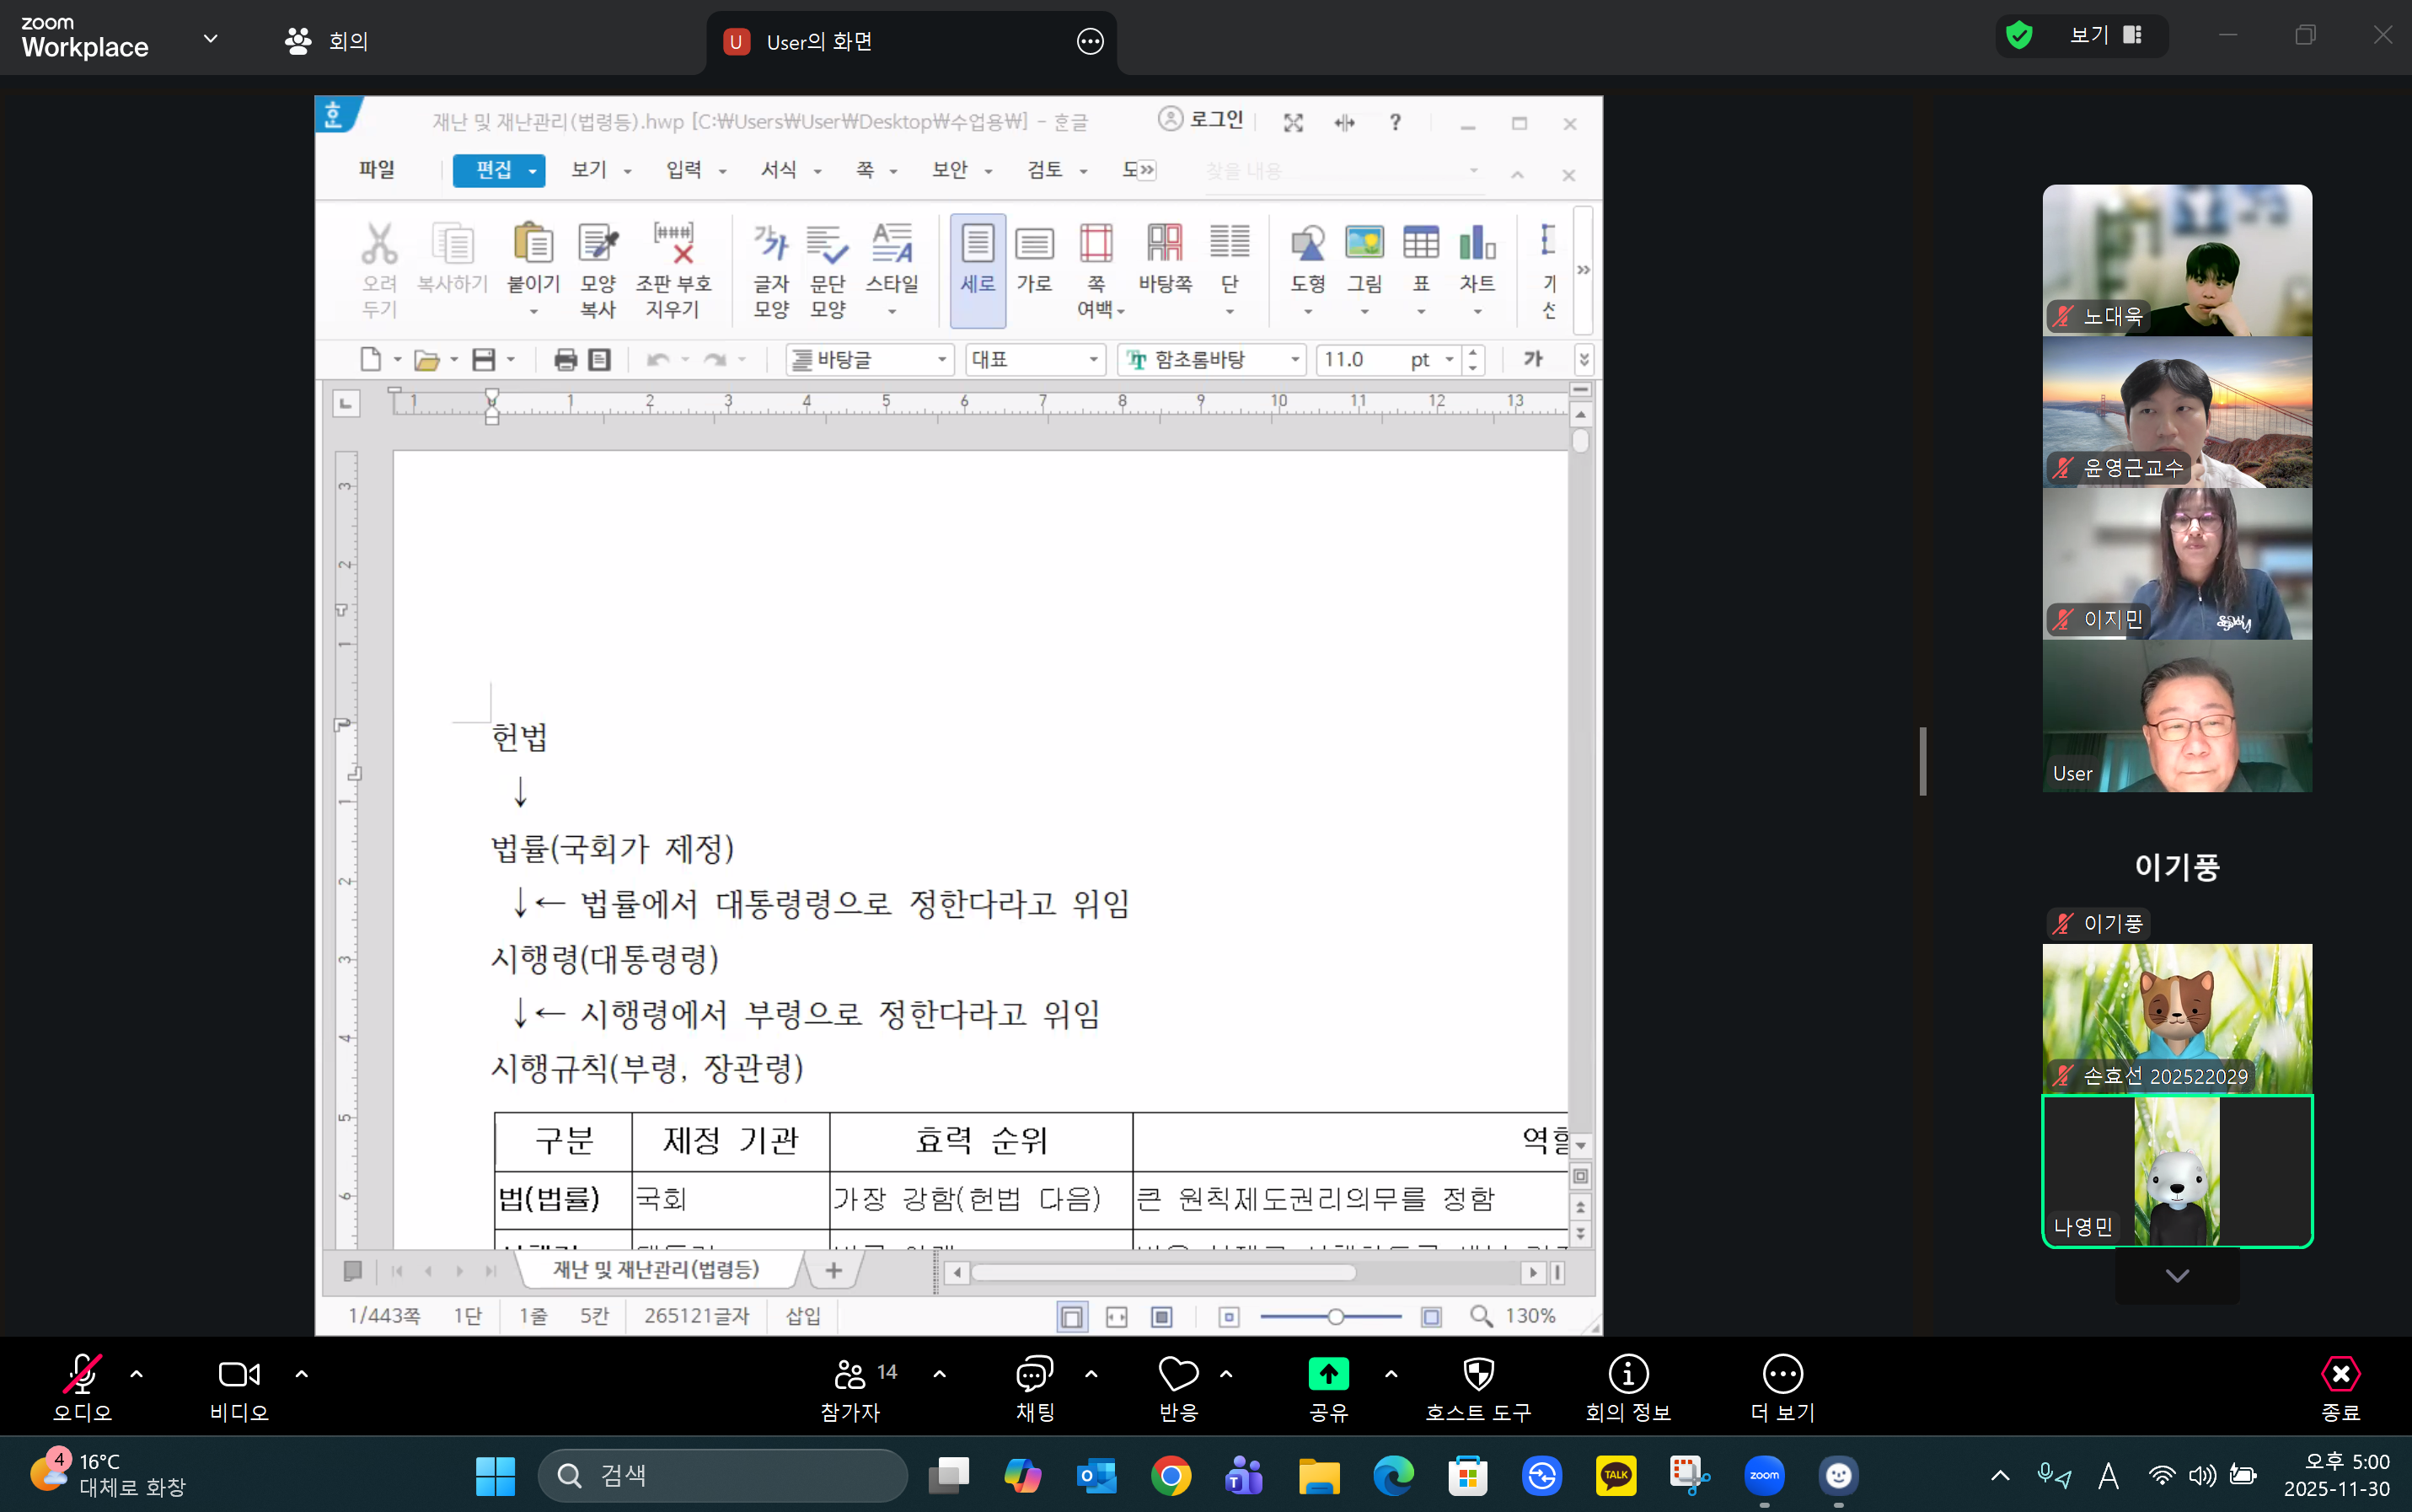
Task: Adjust the zoom level slider near 130%
Action: 1337,1317
